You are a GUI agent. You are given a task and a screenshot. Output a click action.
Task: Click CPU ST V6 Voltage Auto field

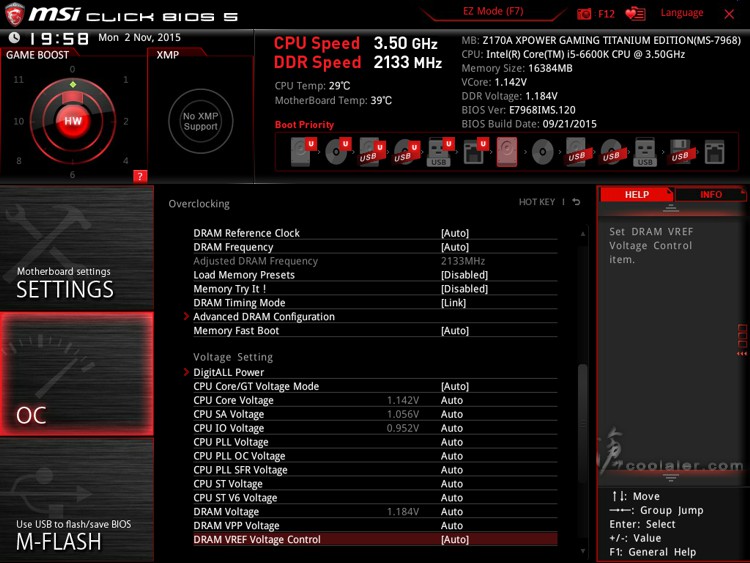[x=452, y=497]
